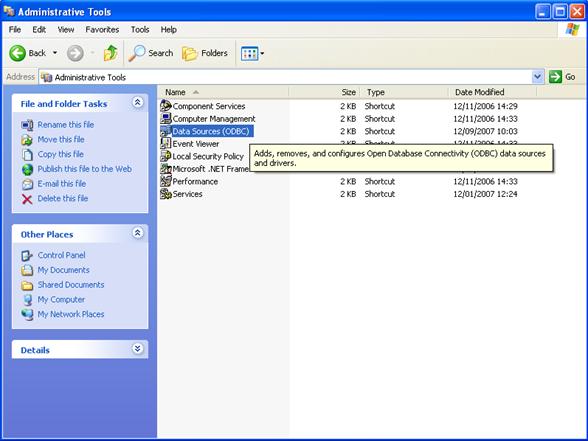Open the Back history dropdown arrow
Screen dimensions: 588x441
pos(55,53)
